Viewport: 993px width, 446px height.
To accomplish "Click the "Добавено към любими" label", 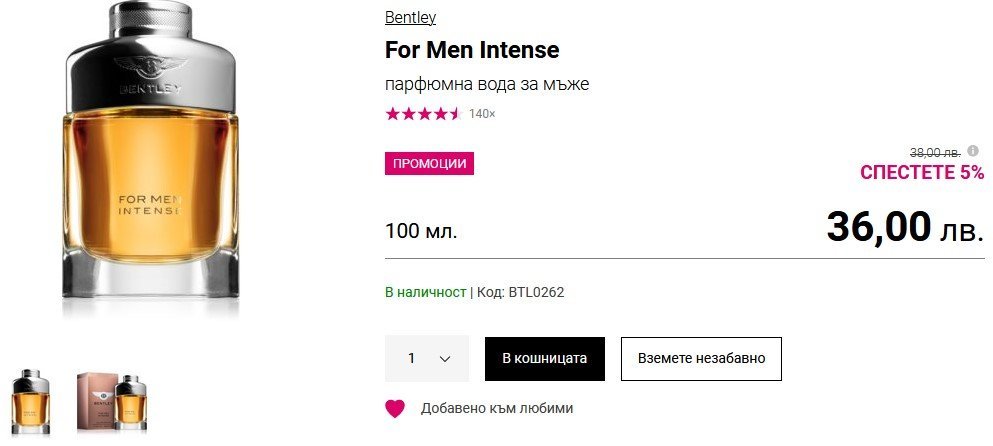I will click(497, 408).
